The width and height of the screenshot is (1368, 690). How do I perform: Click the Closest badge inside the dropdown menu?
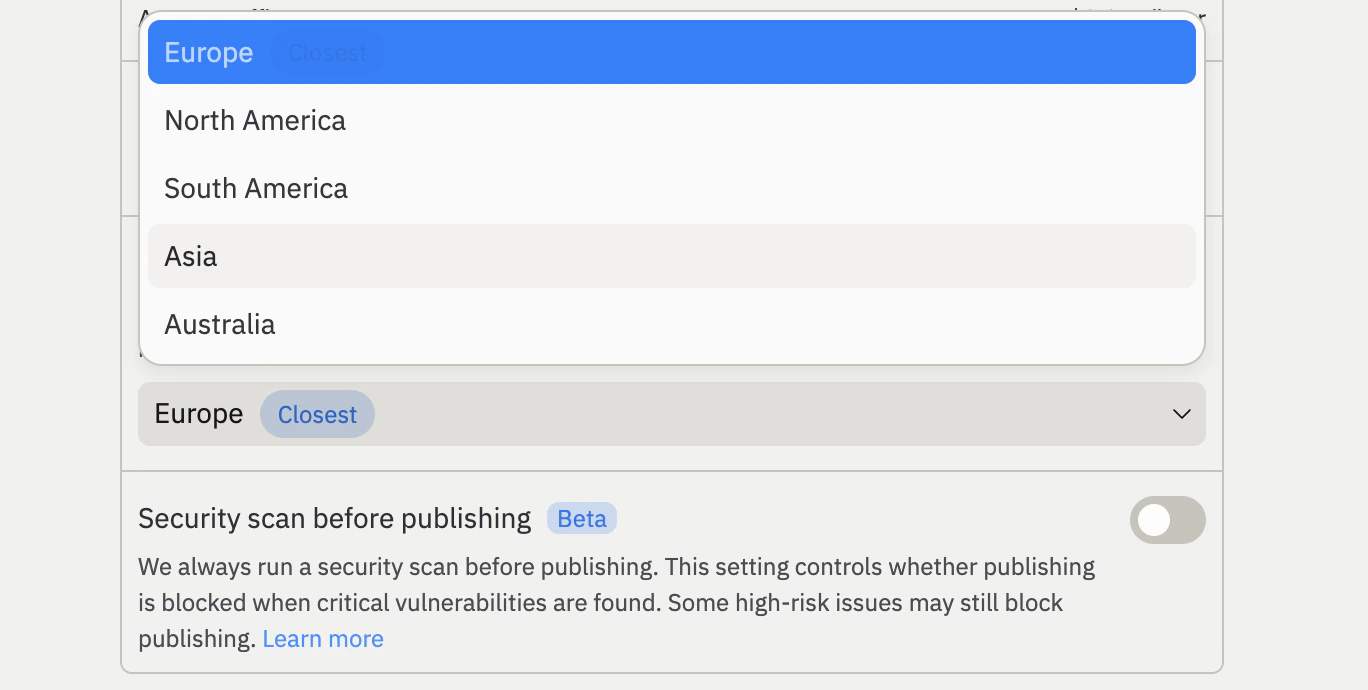tap(327, 52)
